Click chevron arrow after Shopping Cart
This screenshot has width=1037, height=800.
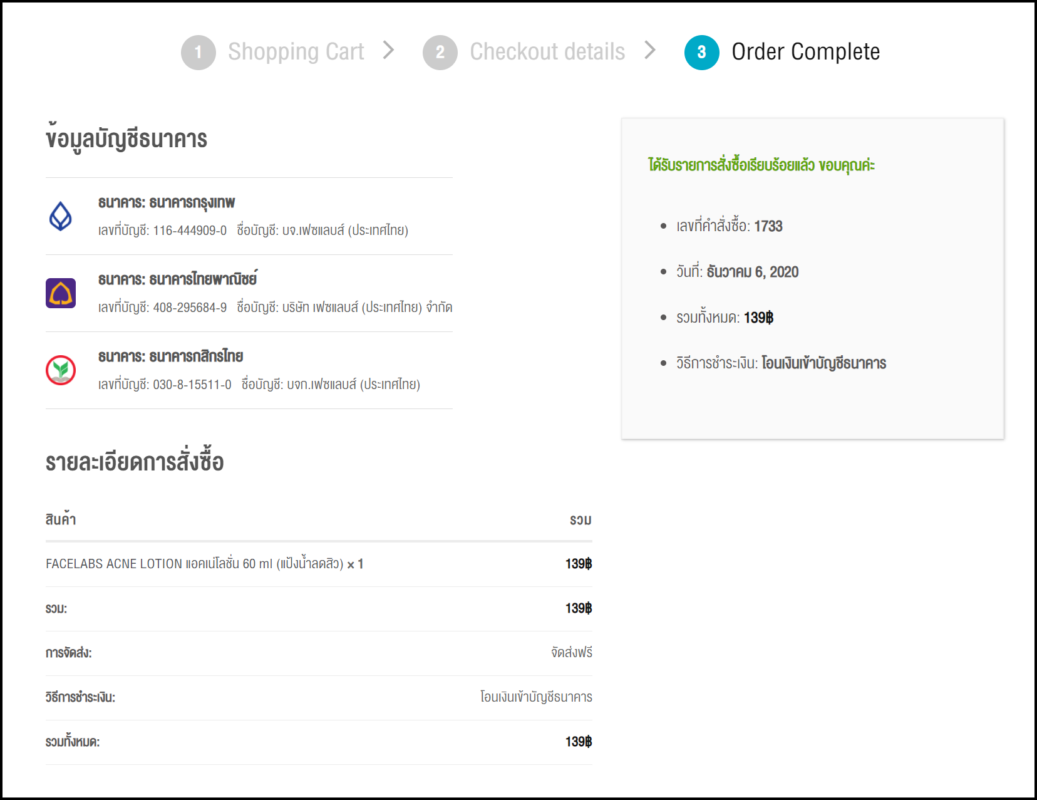(x=389, y=50)
